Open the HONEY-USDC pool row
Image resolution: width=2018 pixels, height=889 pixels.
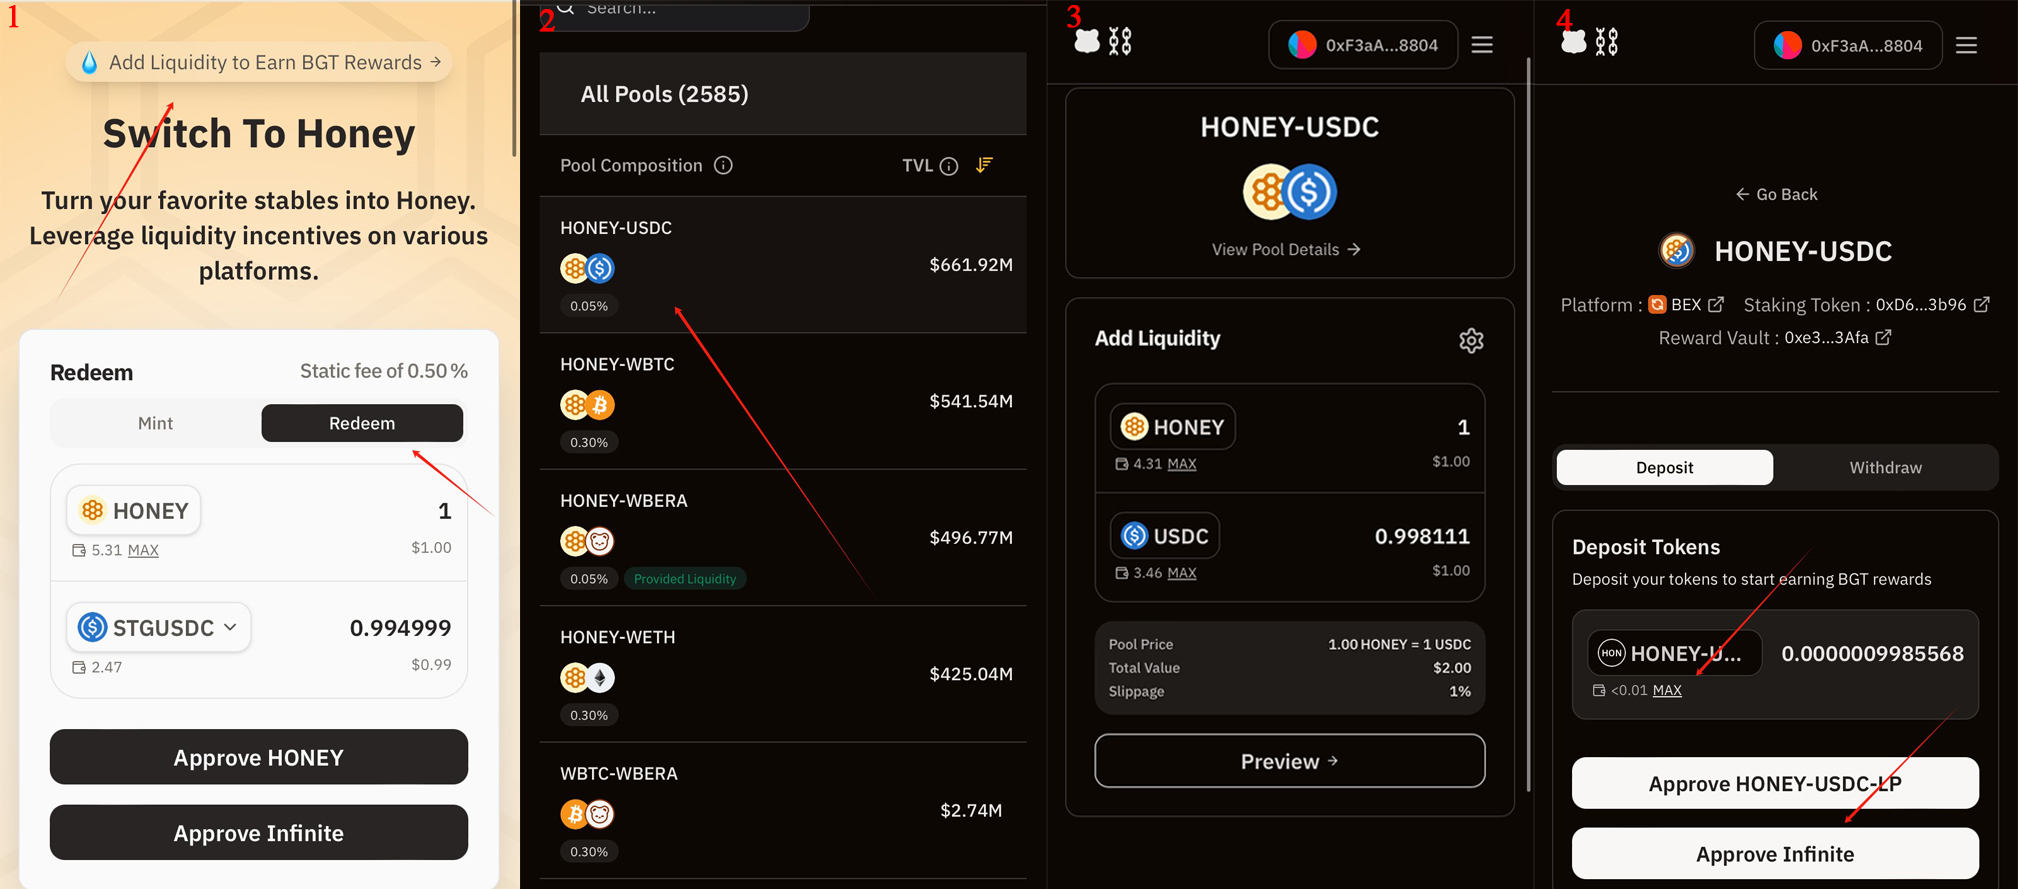tap(783, 265)
